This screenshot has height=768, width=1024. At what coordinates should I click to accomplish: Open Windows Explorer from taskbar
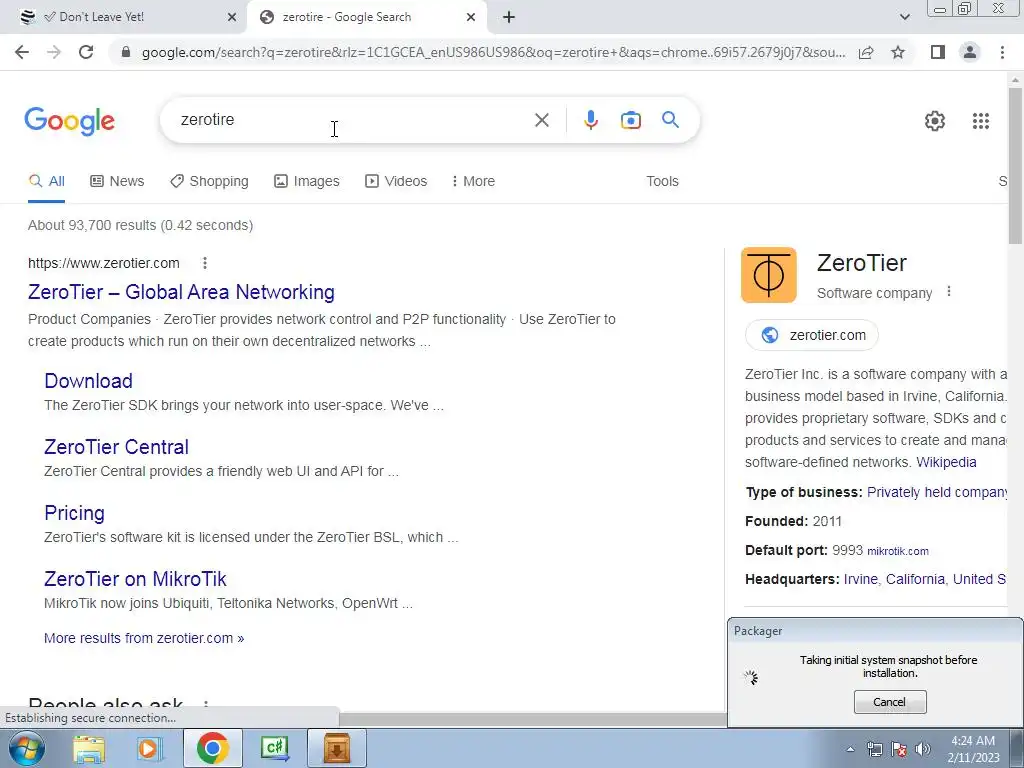89,748
